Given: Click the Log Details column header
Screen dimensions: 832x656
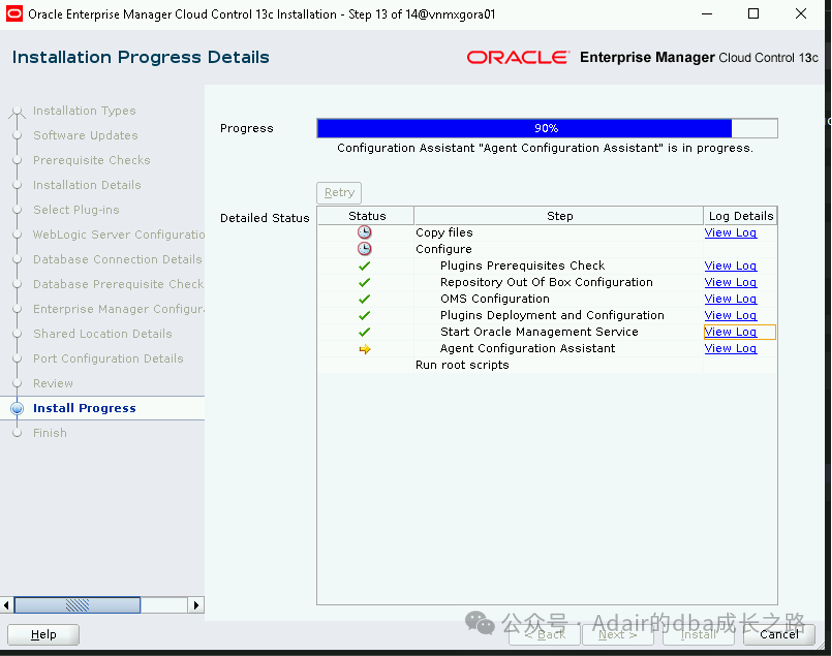Looking at the screenshot, I should pos(741,216).
